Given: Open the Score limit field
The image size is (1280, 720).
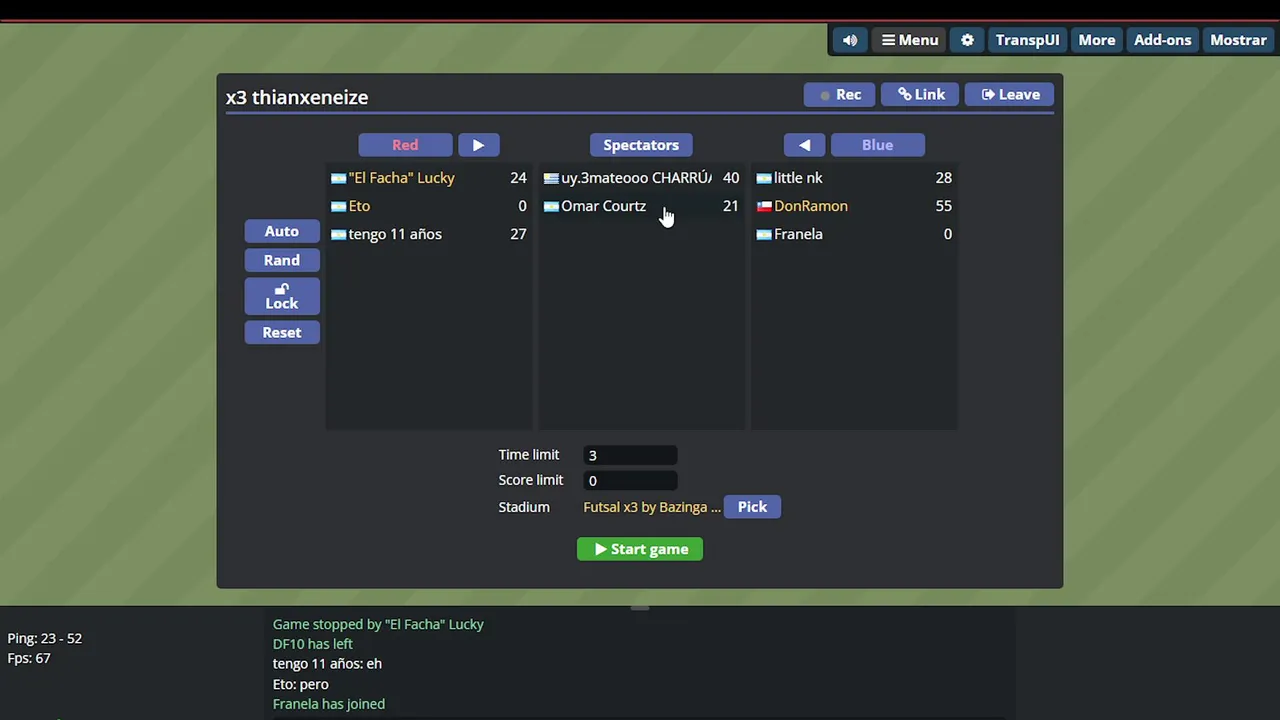Looking at the screenshot, I should (630, 481).
